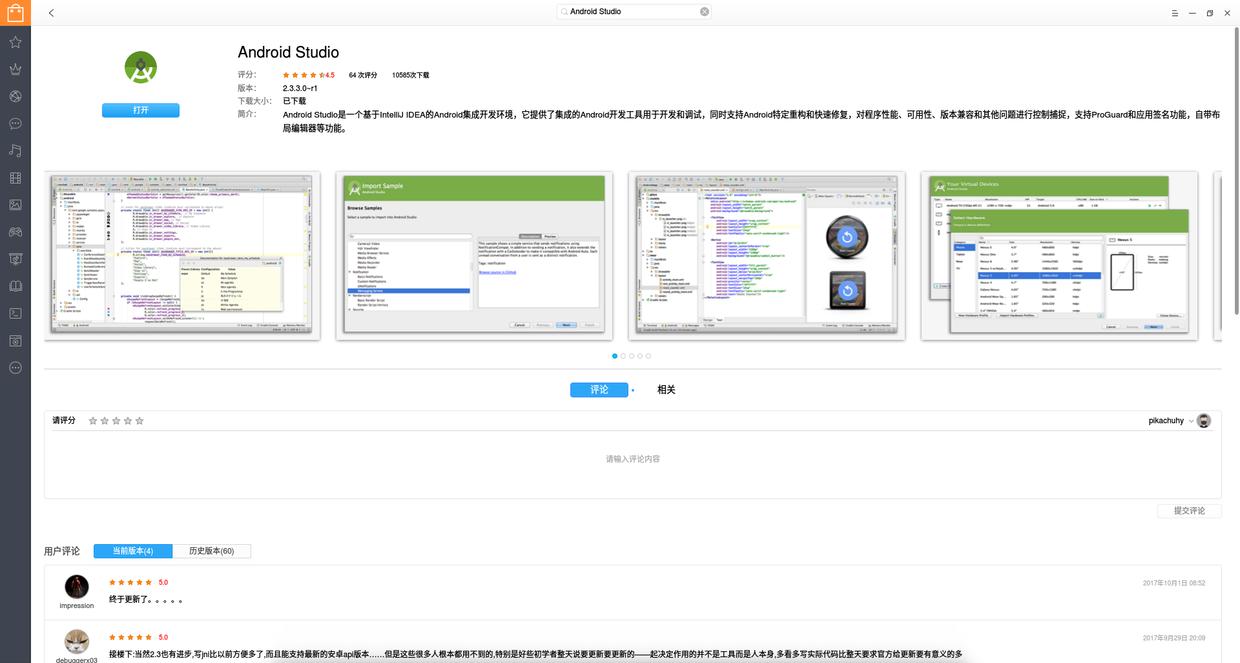Open the crown rankings section in sidebar
The width and height of the screenshot is (1240, 663).
(15, 70)
